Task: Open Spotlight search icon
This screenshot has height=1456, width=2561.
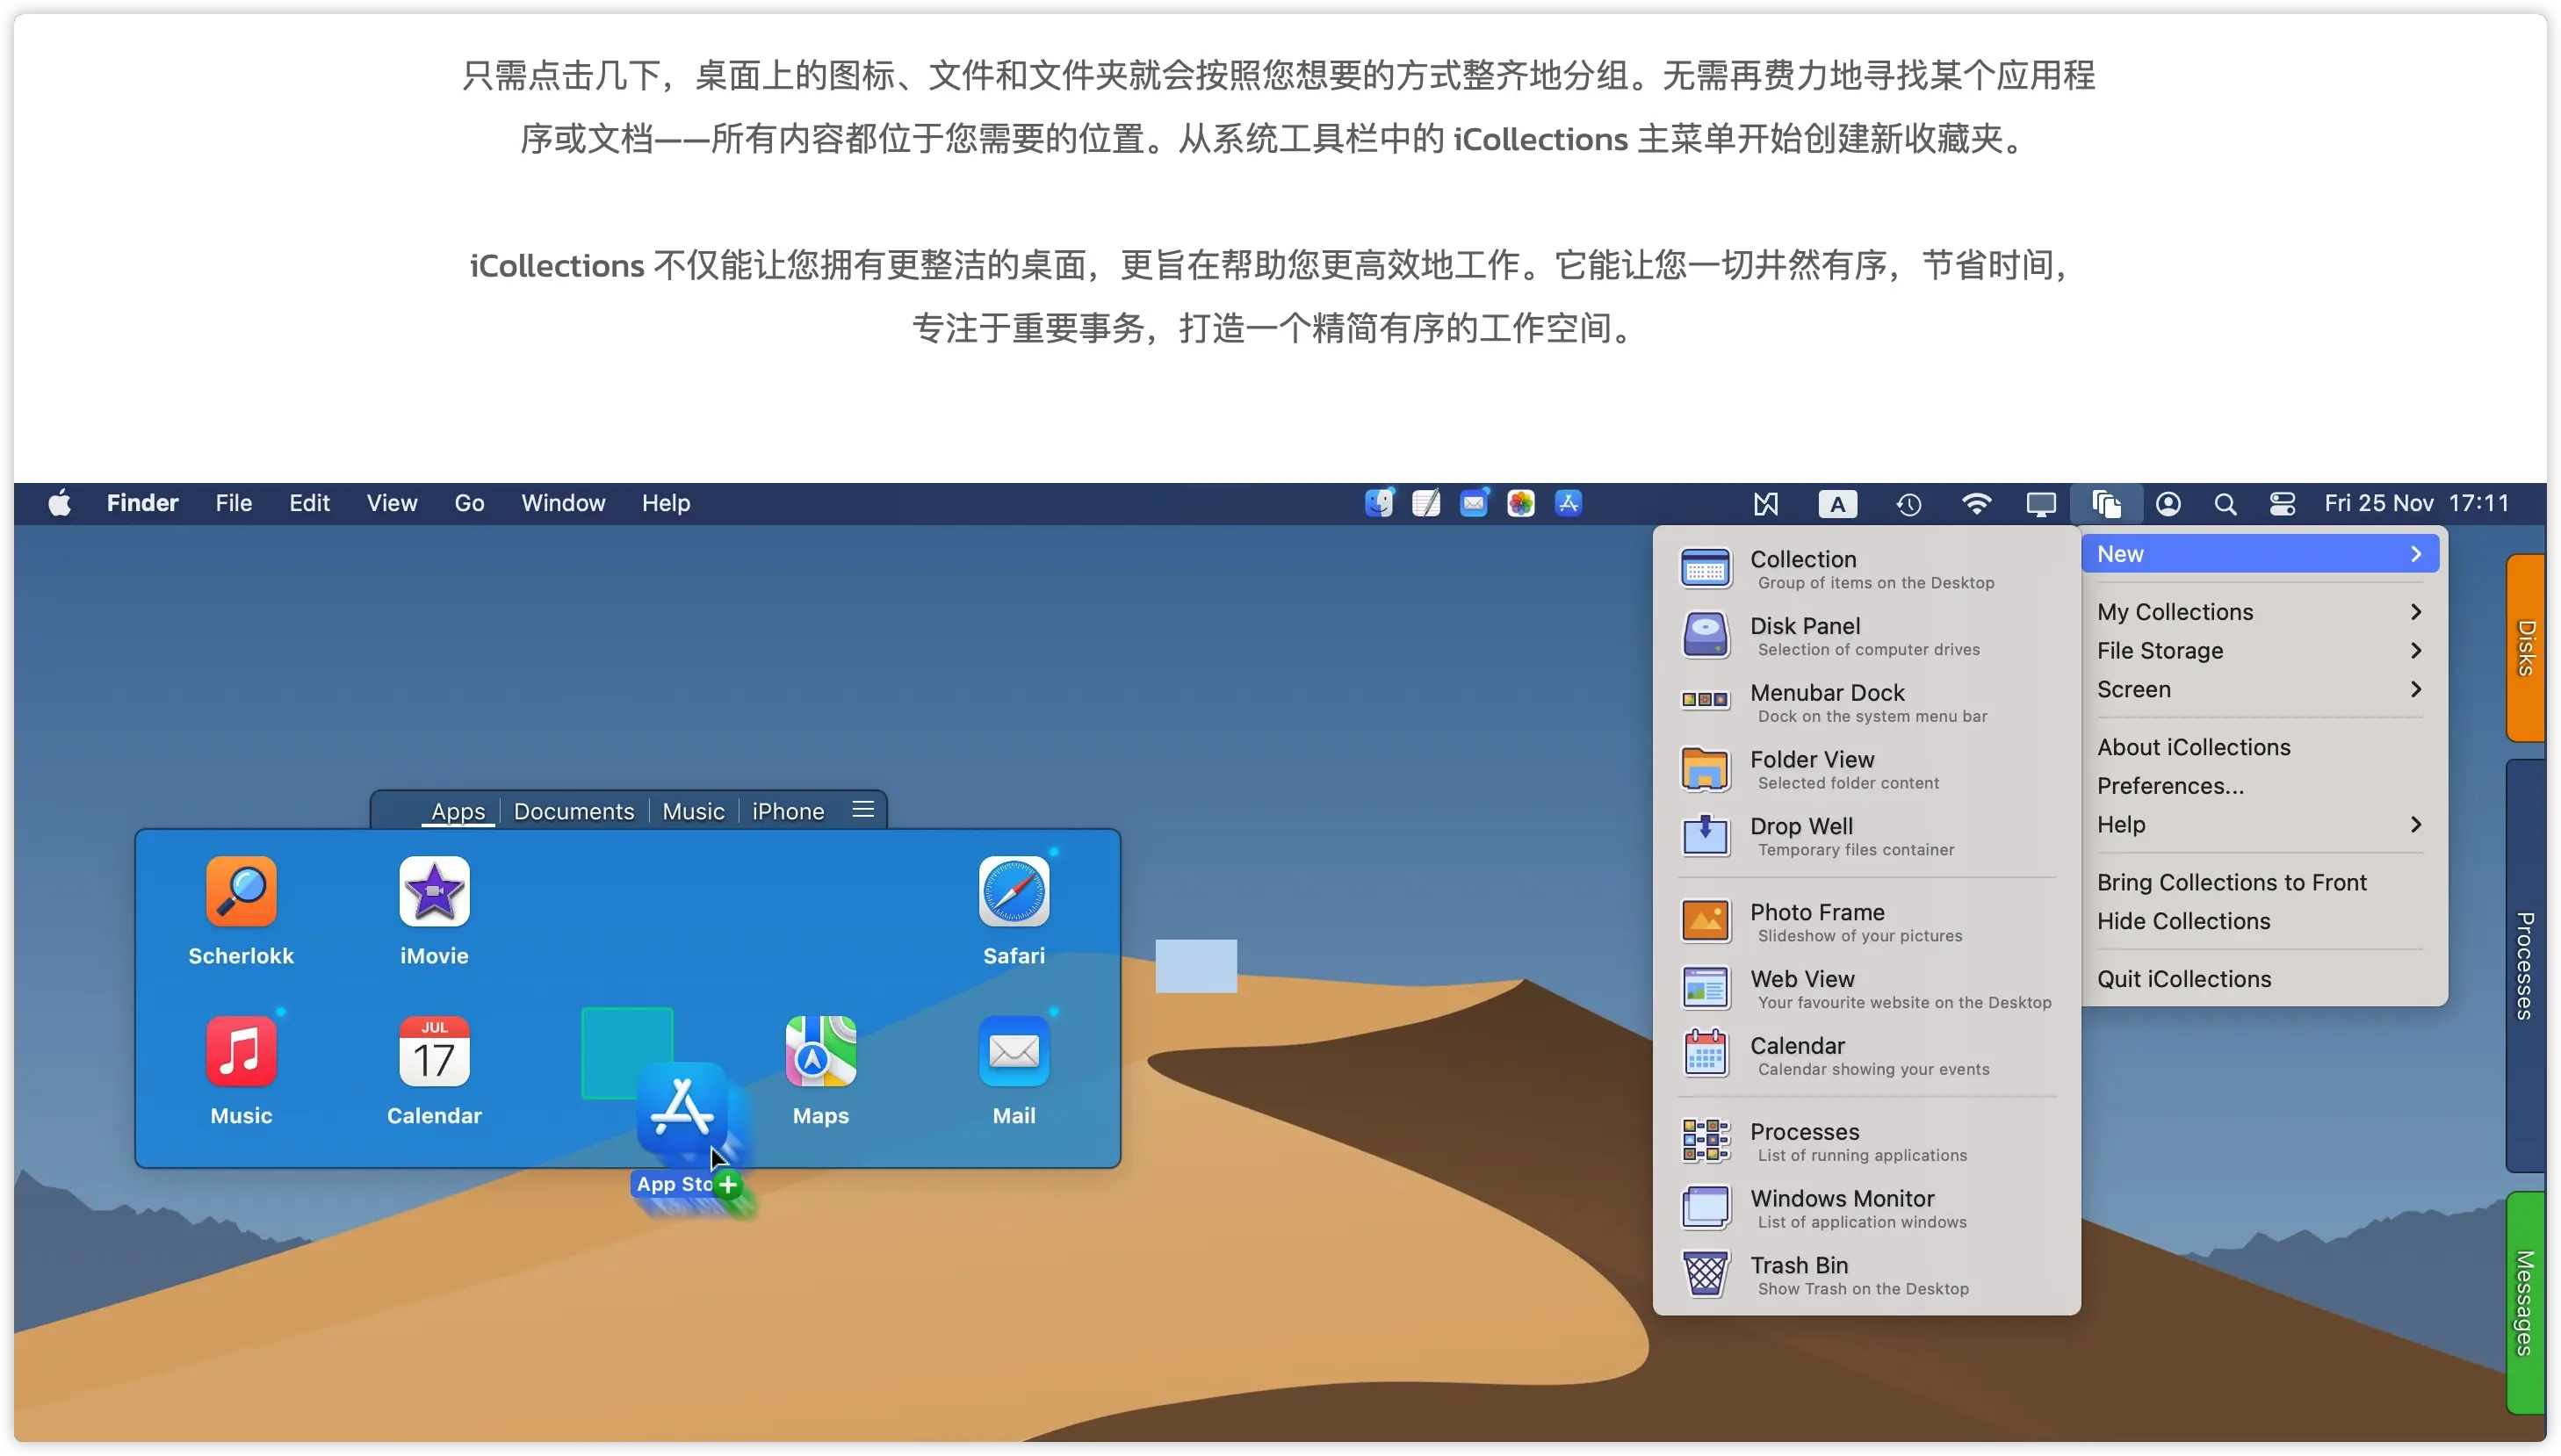Action: (2224, 504)
